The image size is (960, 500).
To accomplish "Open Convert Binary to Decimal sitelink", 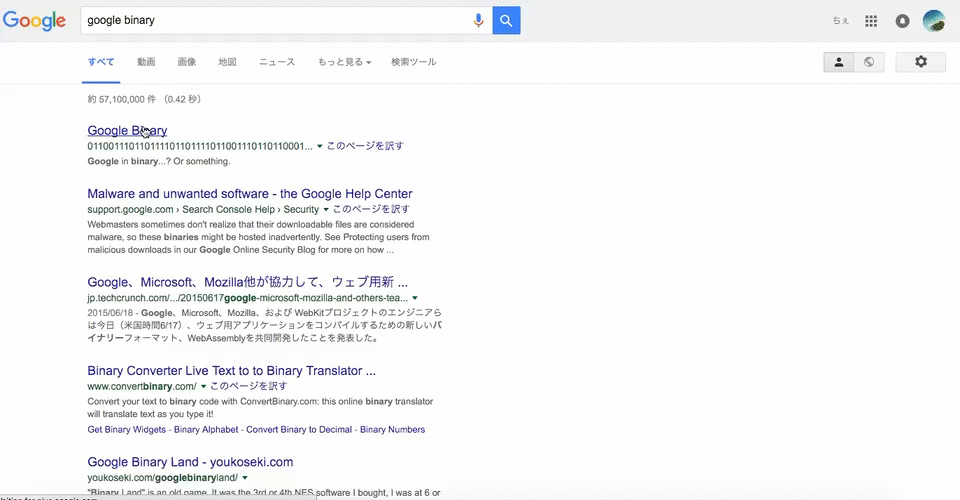I will point(299,430).
